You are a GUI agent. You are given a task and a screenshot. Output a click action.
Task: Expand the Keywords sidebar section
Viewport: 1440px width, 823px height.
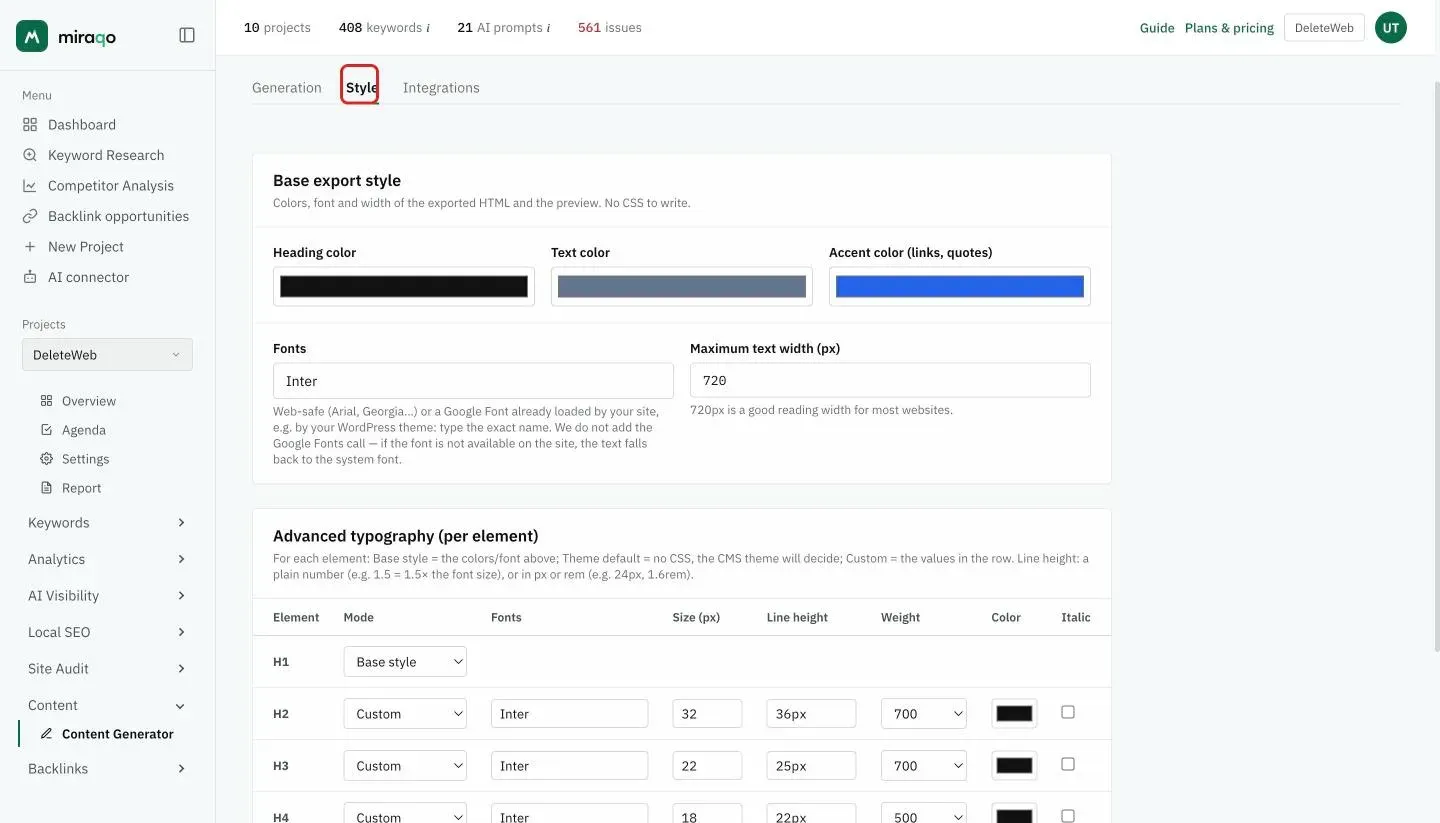[107, 523]
